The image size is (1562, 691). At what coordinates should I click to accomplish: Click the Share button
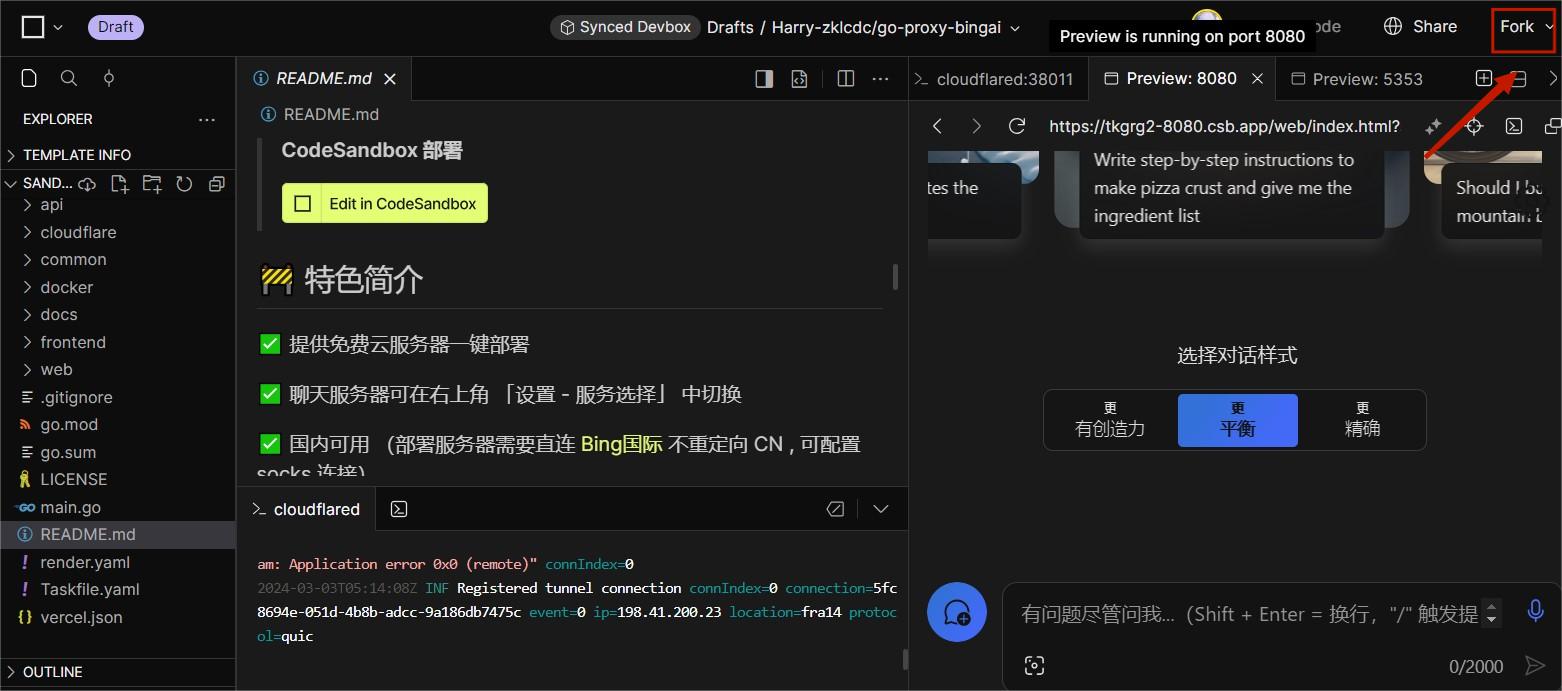(1420, 27)
